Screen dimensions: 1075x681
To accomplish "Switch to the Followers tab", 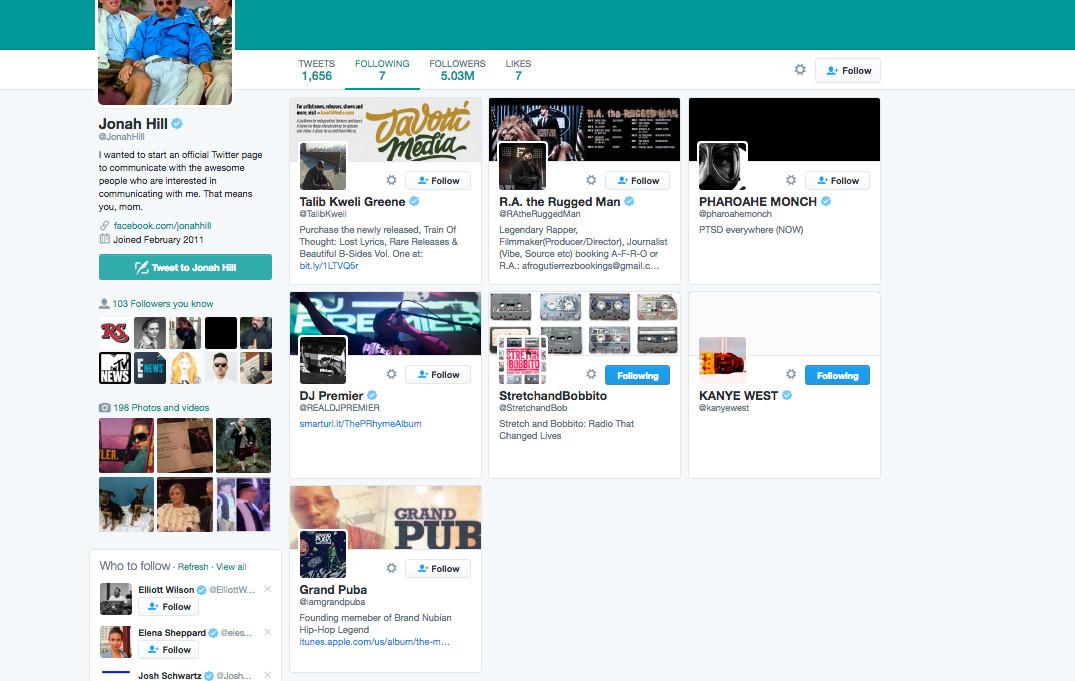I will 457,70.
